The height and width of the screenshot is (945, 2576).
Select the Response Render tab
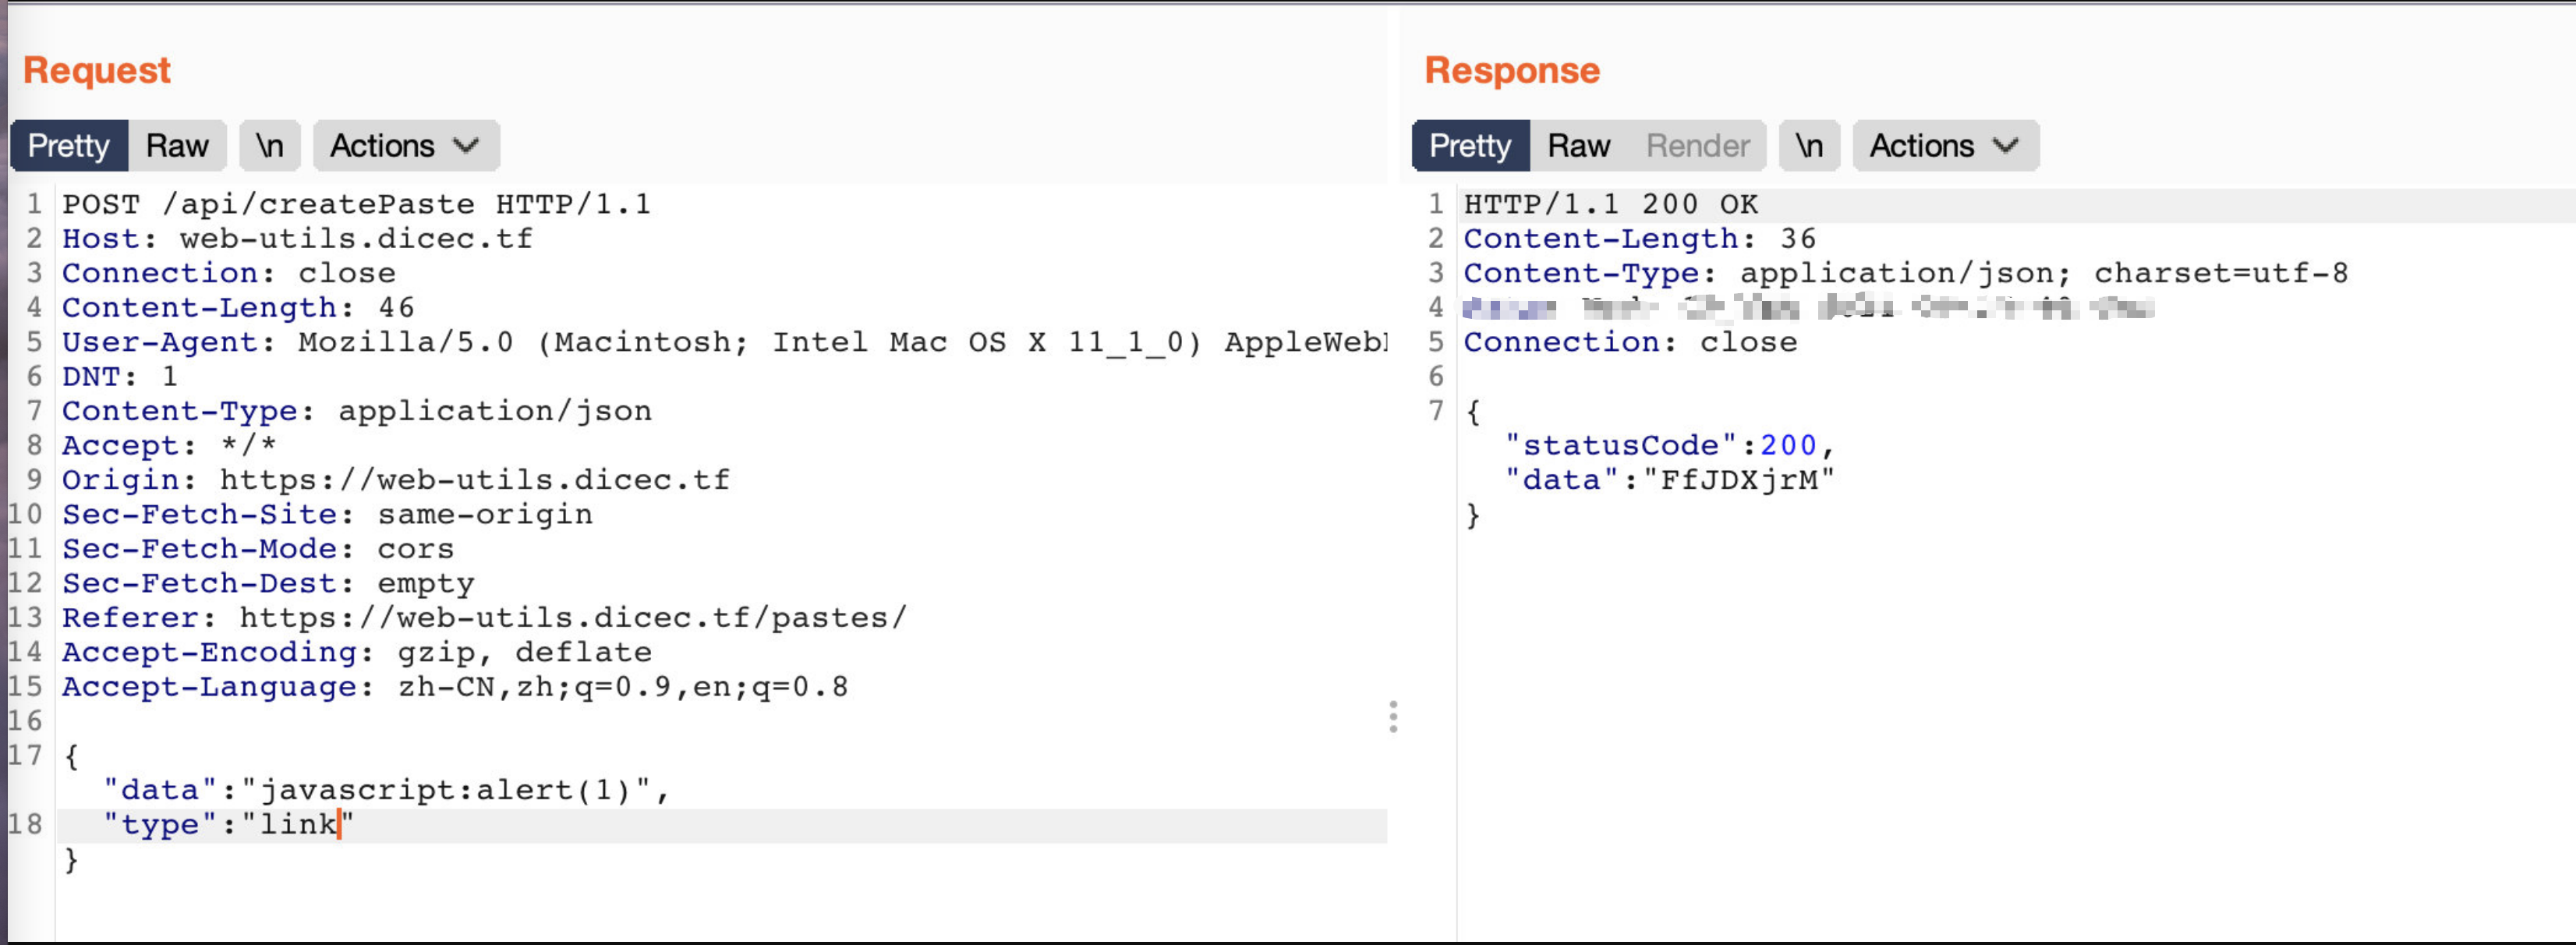click(x=1697, y=146)
